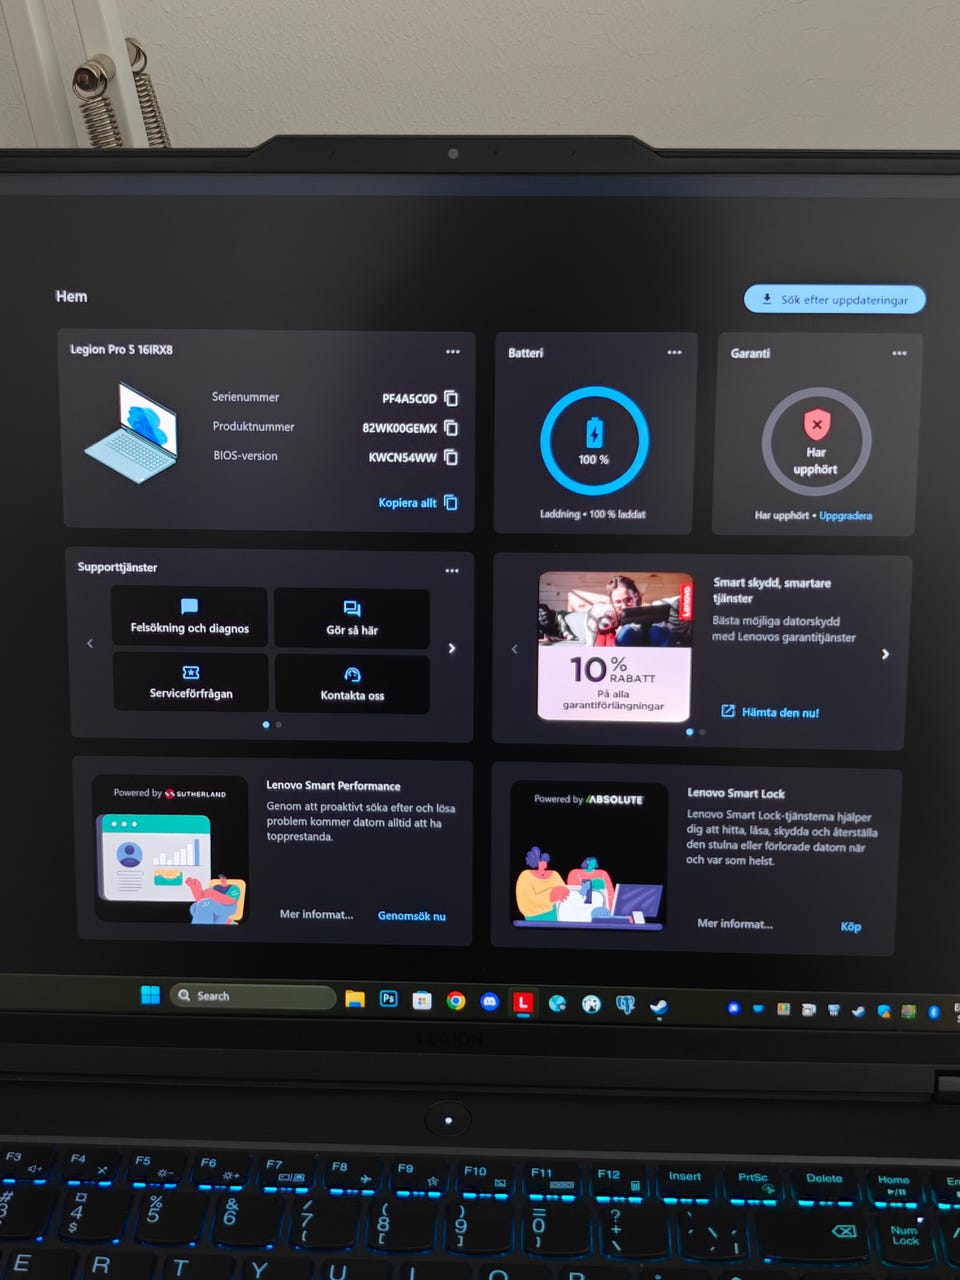
Task: Open Google Chrome from taskbar
Action: tap(456, 1001)
